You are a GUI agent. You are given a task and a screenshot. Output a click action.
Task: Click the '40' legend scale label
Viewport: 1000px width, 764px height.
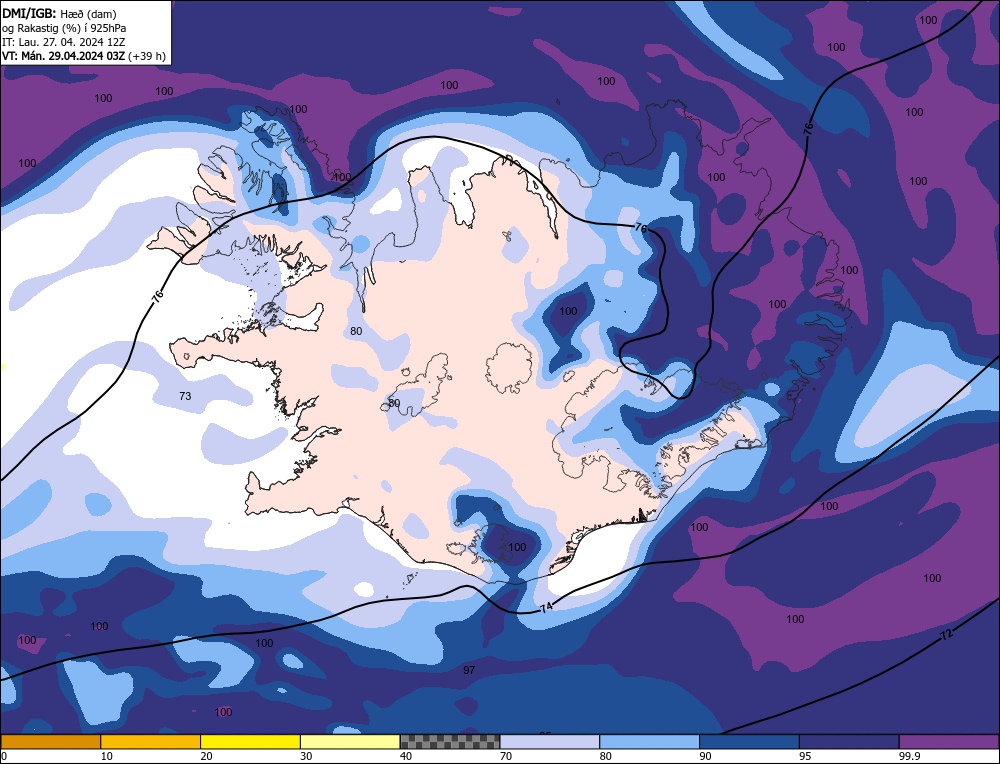pyautogui.click(x=406, y=756)
